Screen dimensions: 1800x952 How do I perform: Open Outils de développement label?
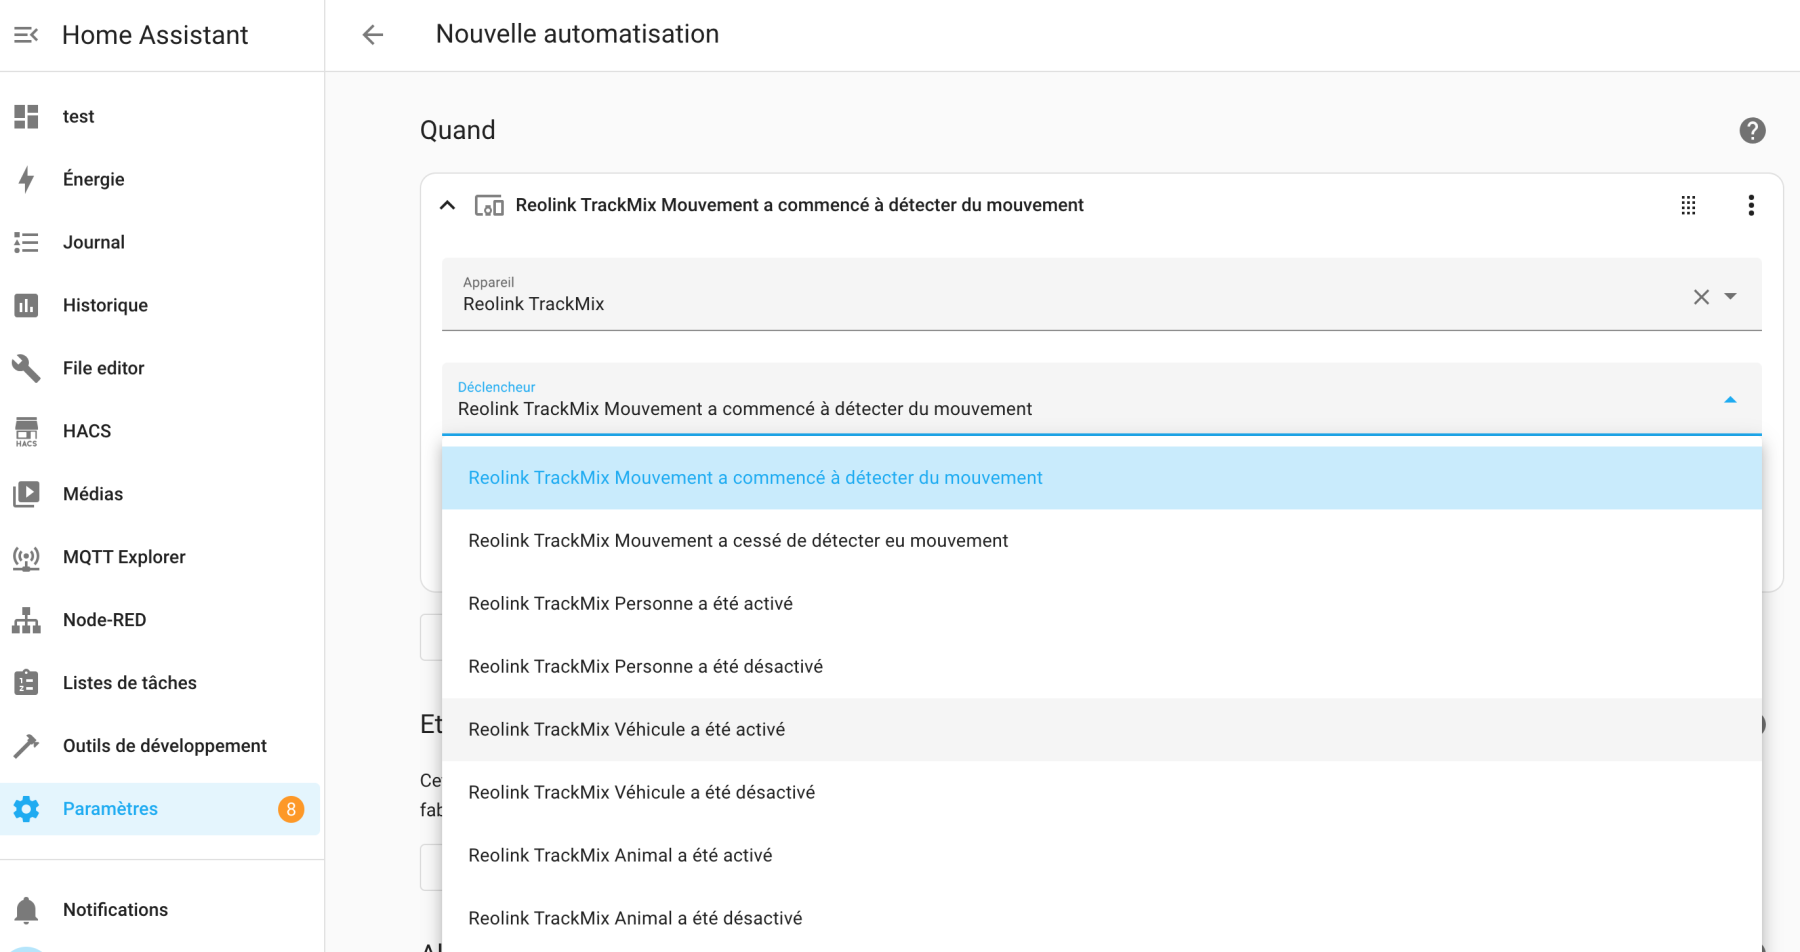tap(165, 747)
